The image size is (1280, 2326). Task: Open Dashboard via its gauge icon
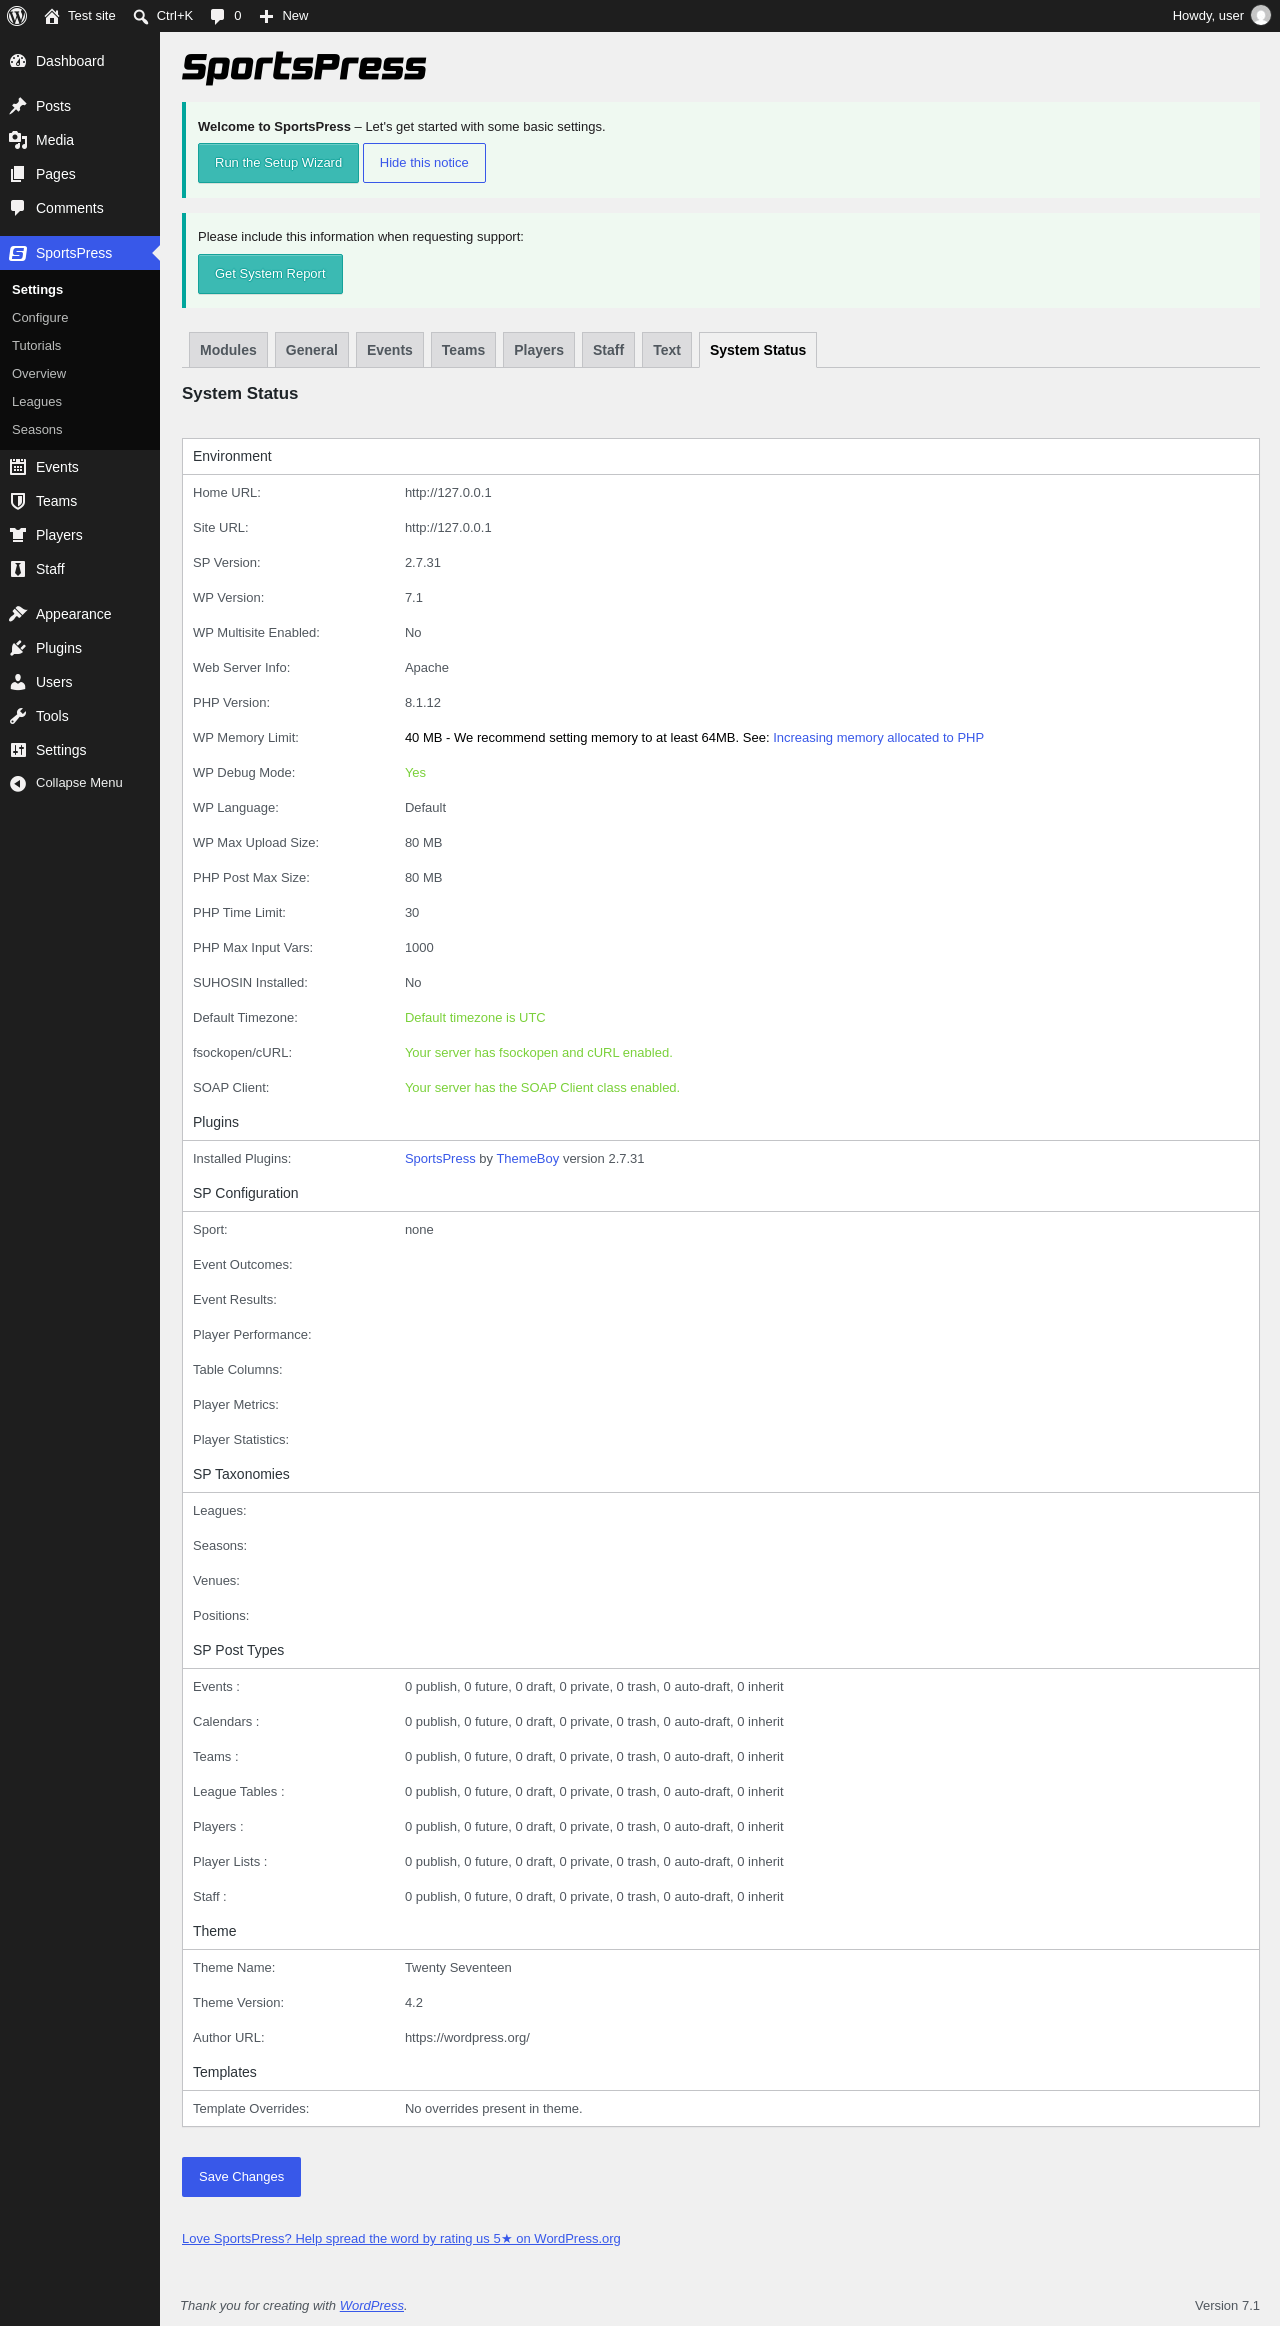coord(18,61)
